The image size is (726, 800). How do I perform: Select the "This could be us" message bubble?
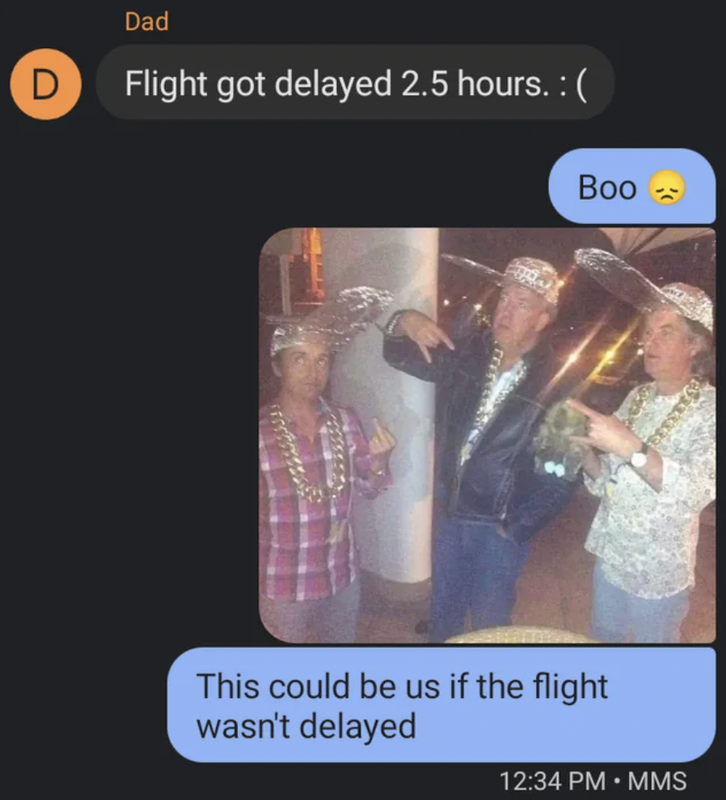(441, 705)
